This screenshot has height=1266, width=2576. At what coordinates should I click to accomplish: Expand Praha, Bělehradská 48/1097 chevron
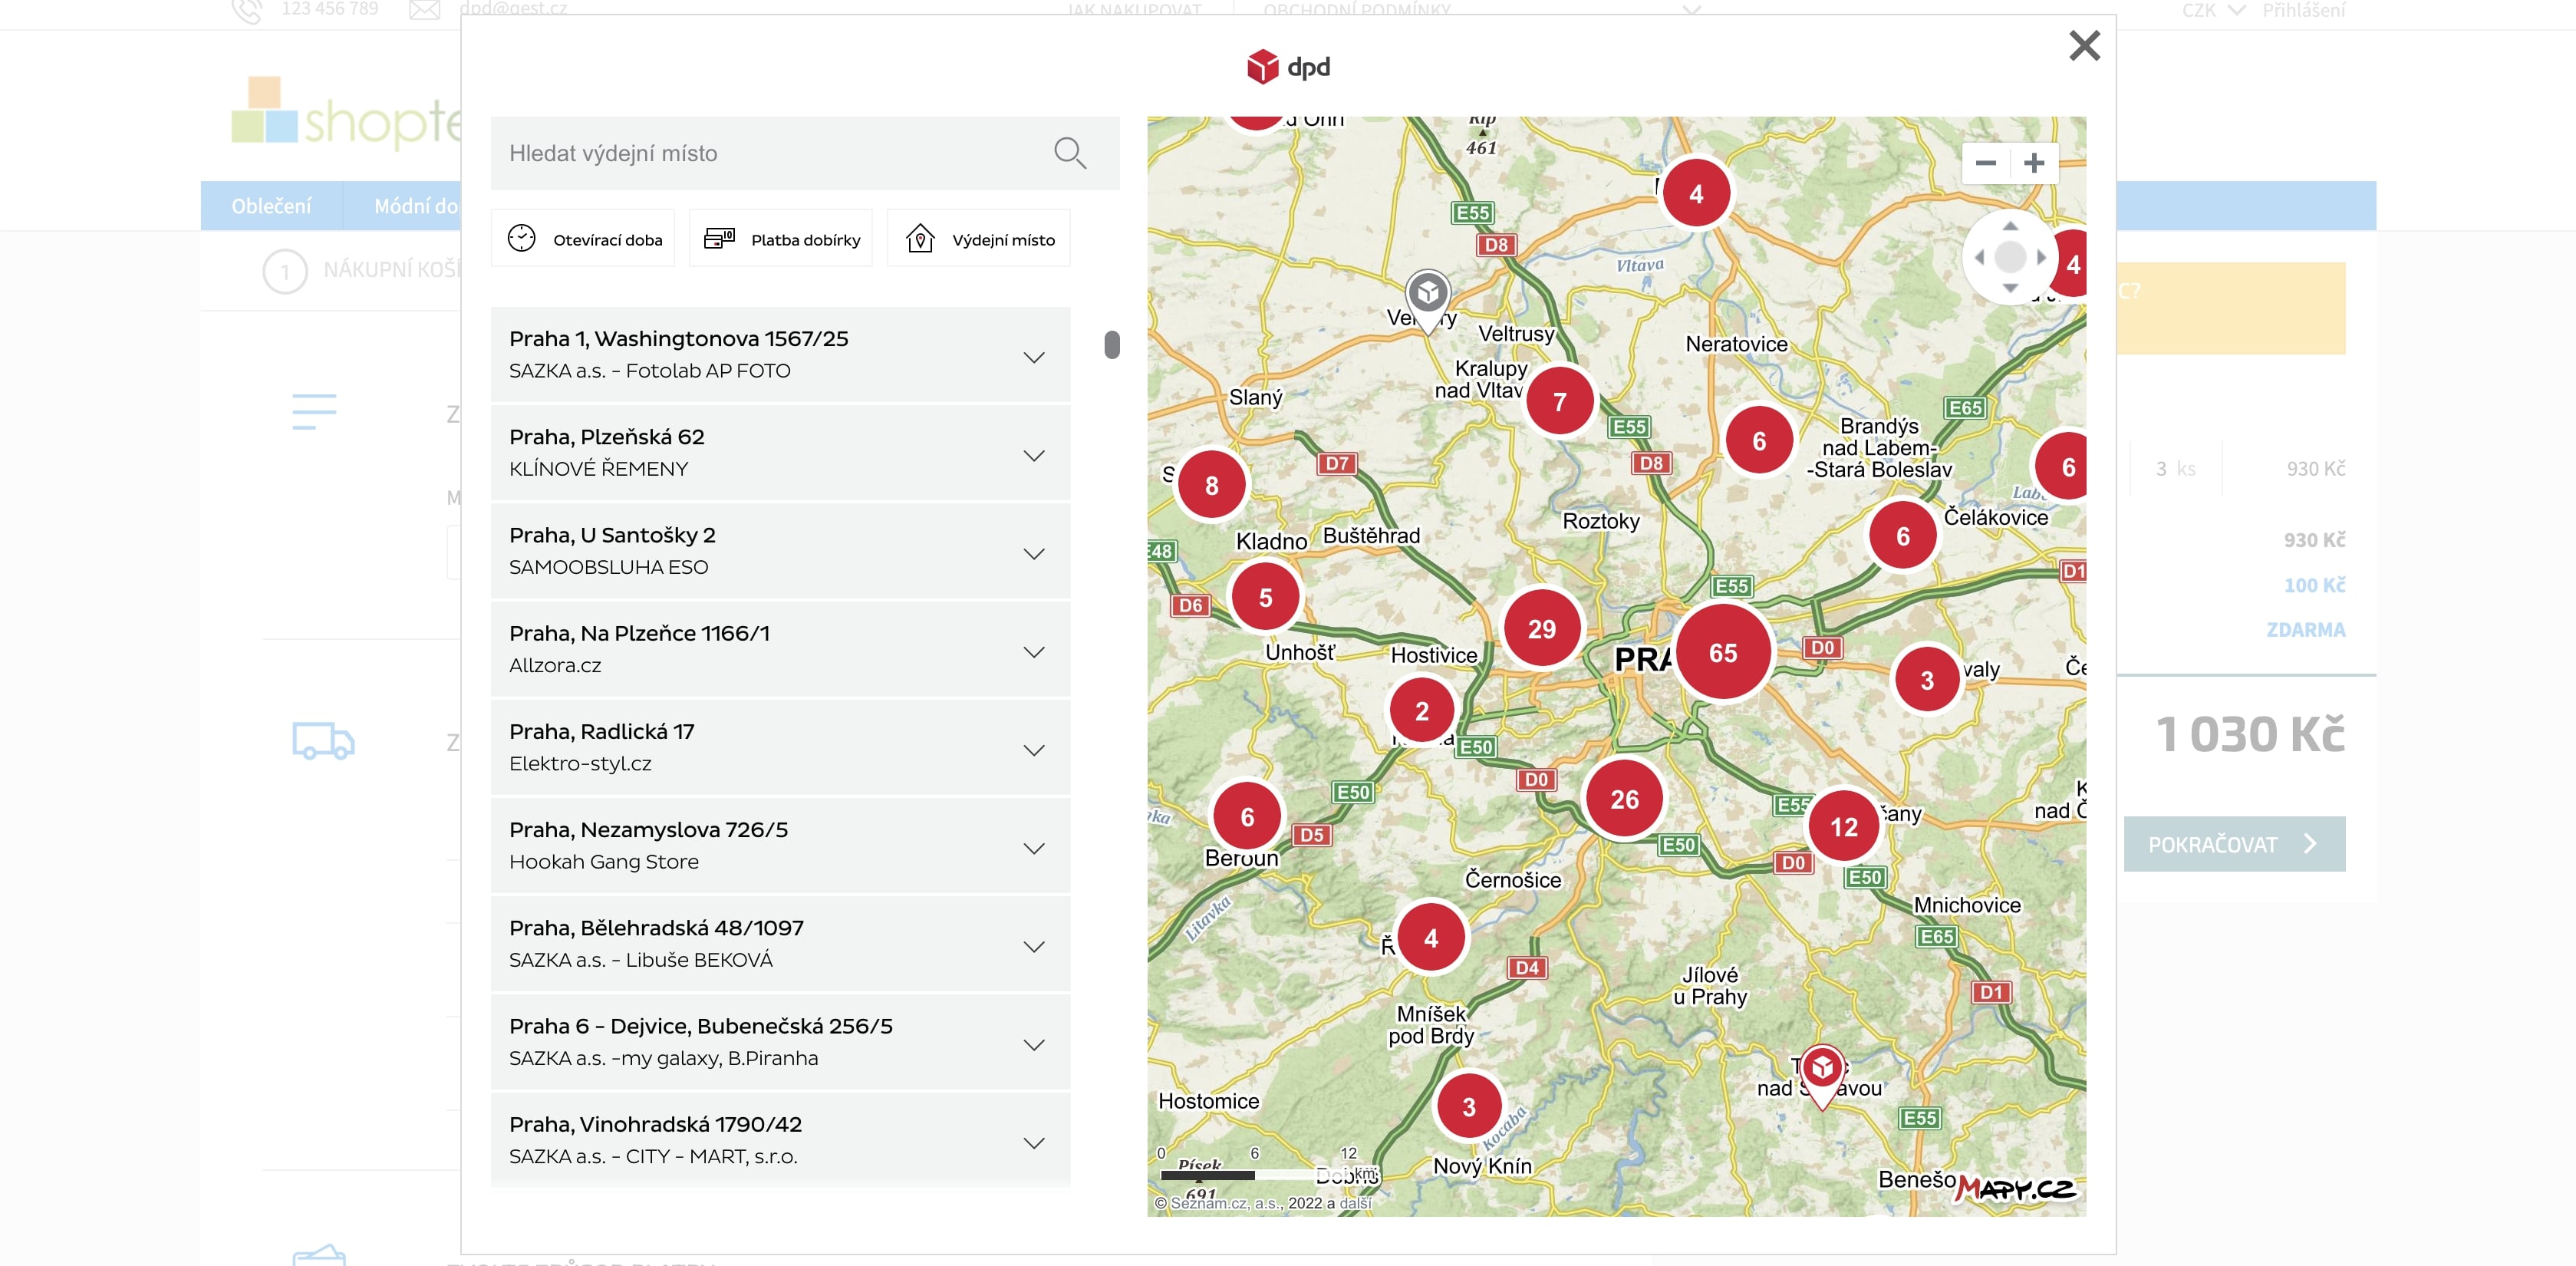(x=1034, y=945)
